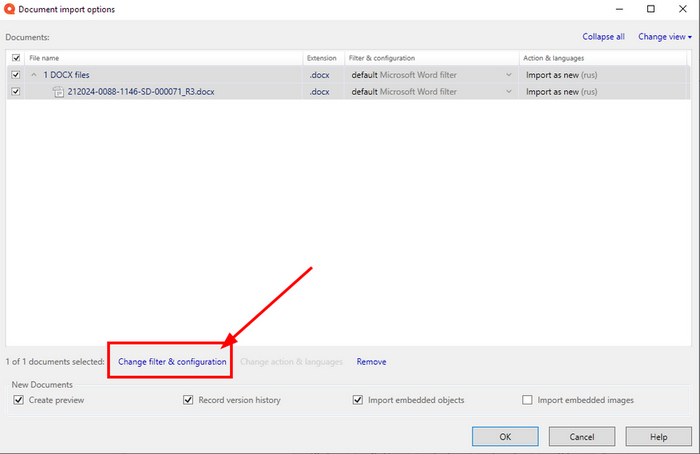Click the document icon beside 212024-0088-1146-SD-000071_R3.docx
This screenshot has width=700, height=454.
pos(58,92)
